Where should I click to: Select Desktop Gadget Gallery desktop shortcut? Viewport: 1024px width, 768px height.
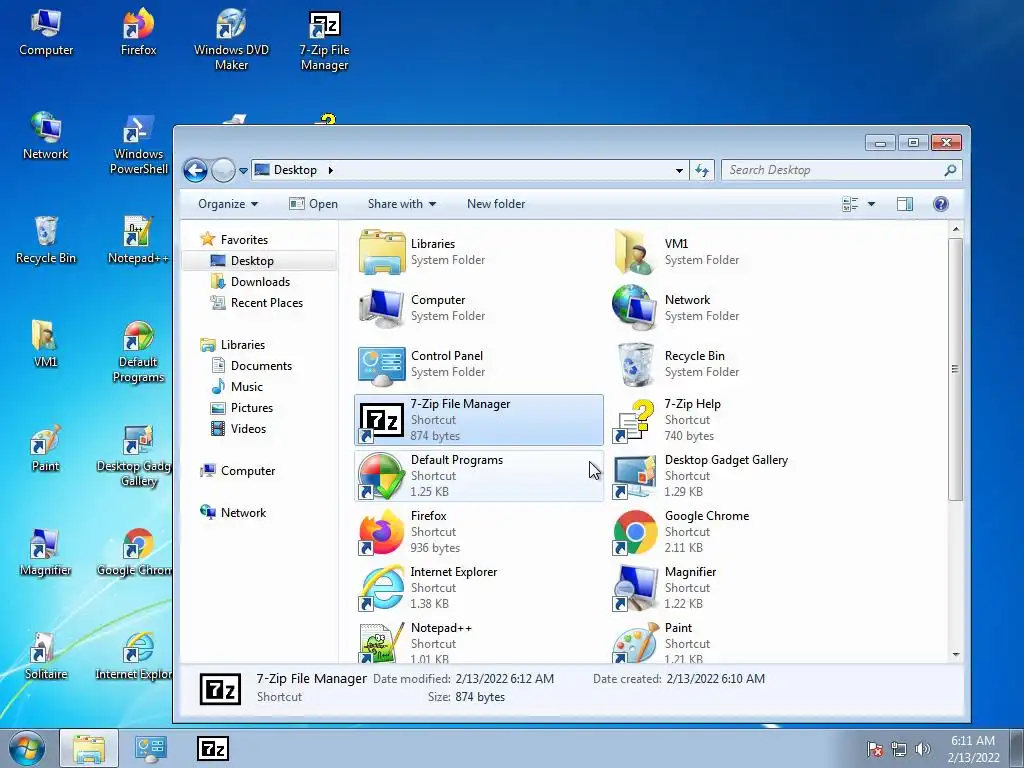coord(134,456)
